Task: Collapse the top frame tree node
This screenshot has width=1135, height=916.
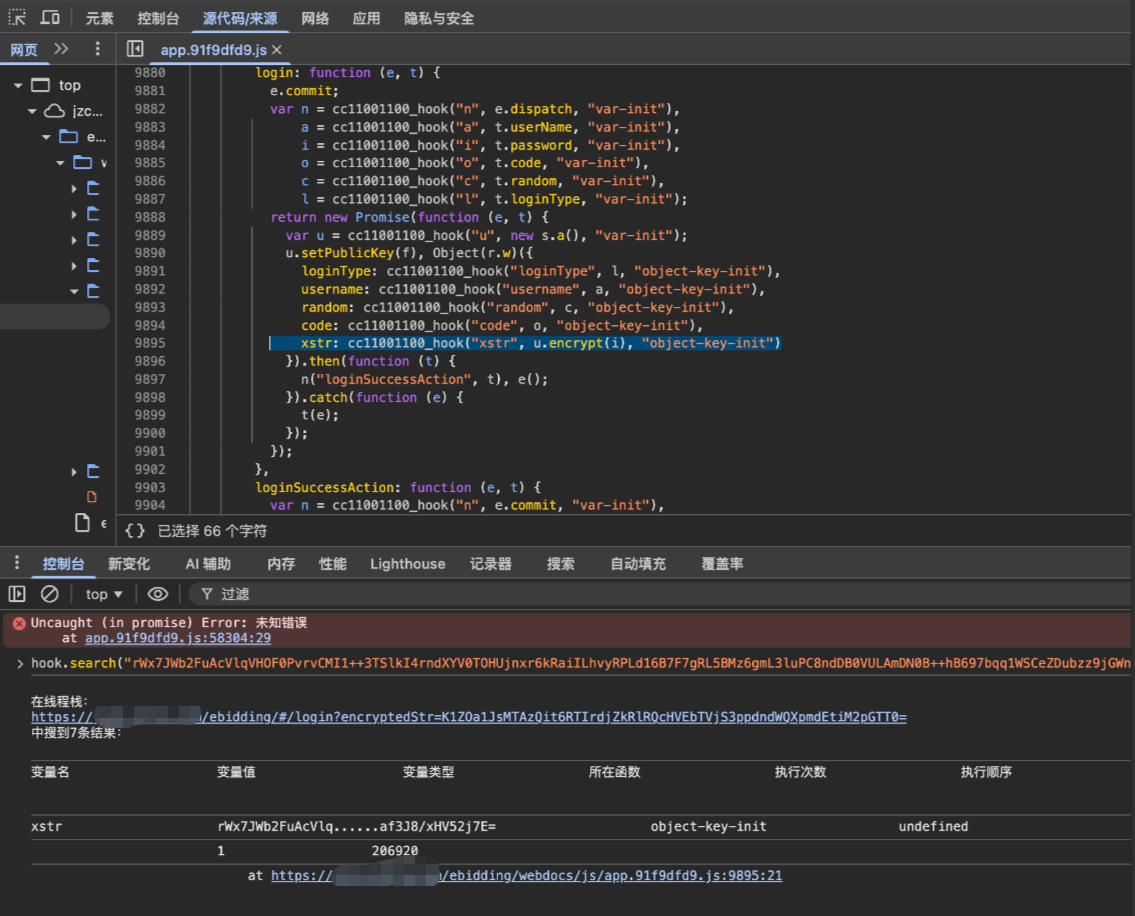Action: [x=18, y=85]
